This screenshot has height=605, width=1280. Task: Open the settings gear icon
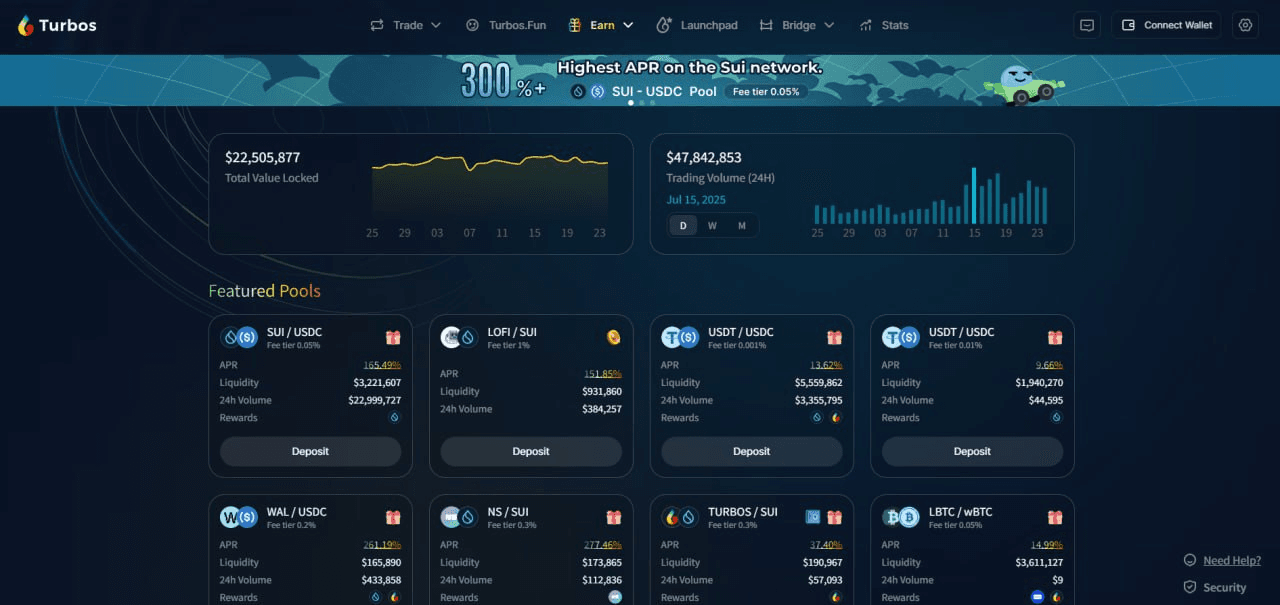click(x=1245, y=25)
